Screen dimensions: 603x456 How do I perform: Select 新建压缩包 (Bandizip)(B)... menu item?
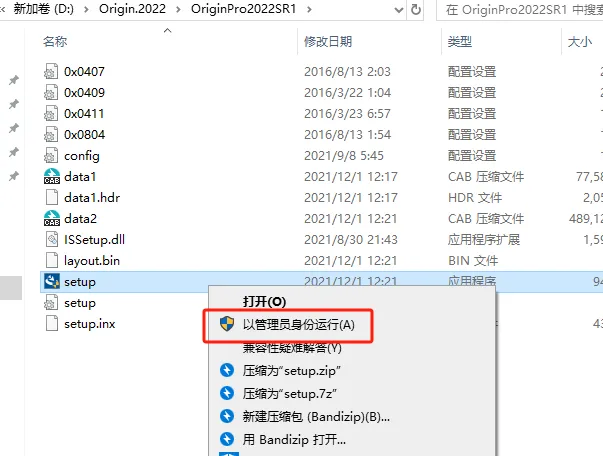coord(316,416)
